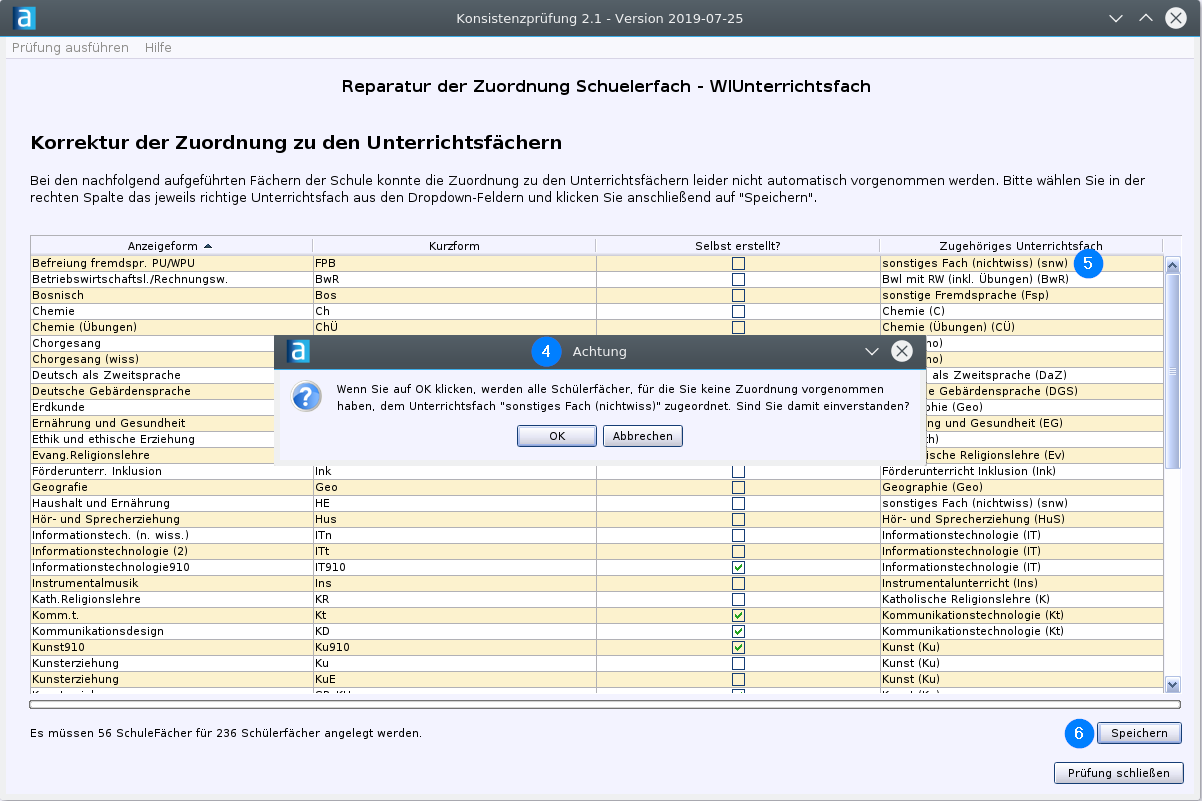Screen dimensions: 1202x801
Task: Open dropdown showing Katholische Religionslehre (K)
Action: (x=1021, y=599)
